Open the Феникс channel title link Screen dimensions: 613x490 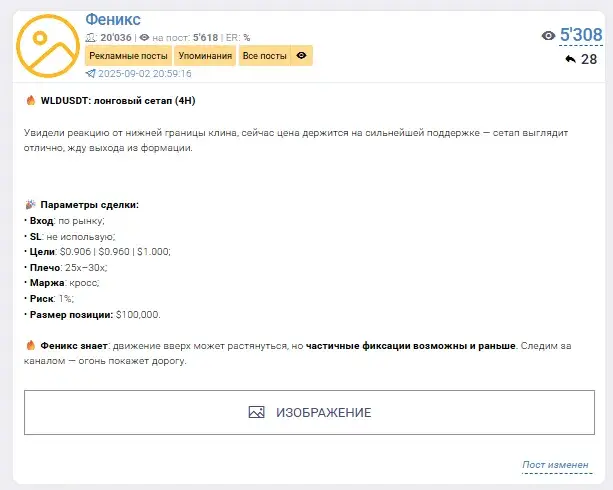[x=113, y=19]
